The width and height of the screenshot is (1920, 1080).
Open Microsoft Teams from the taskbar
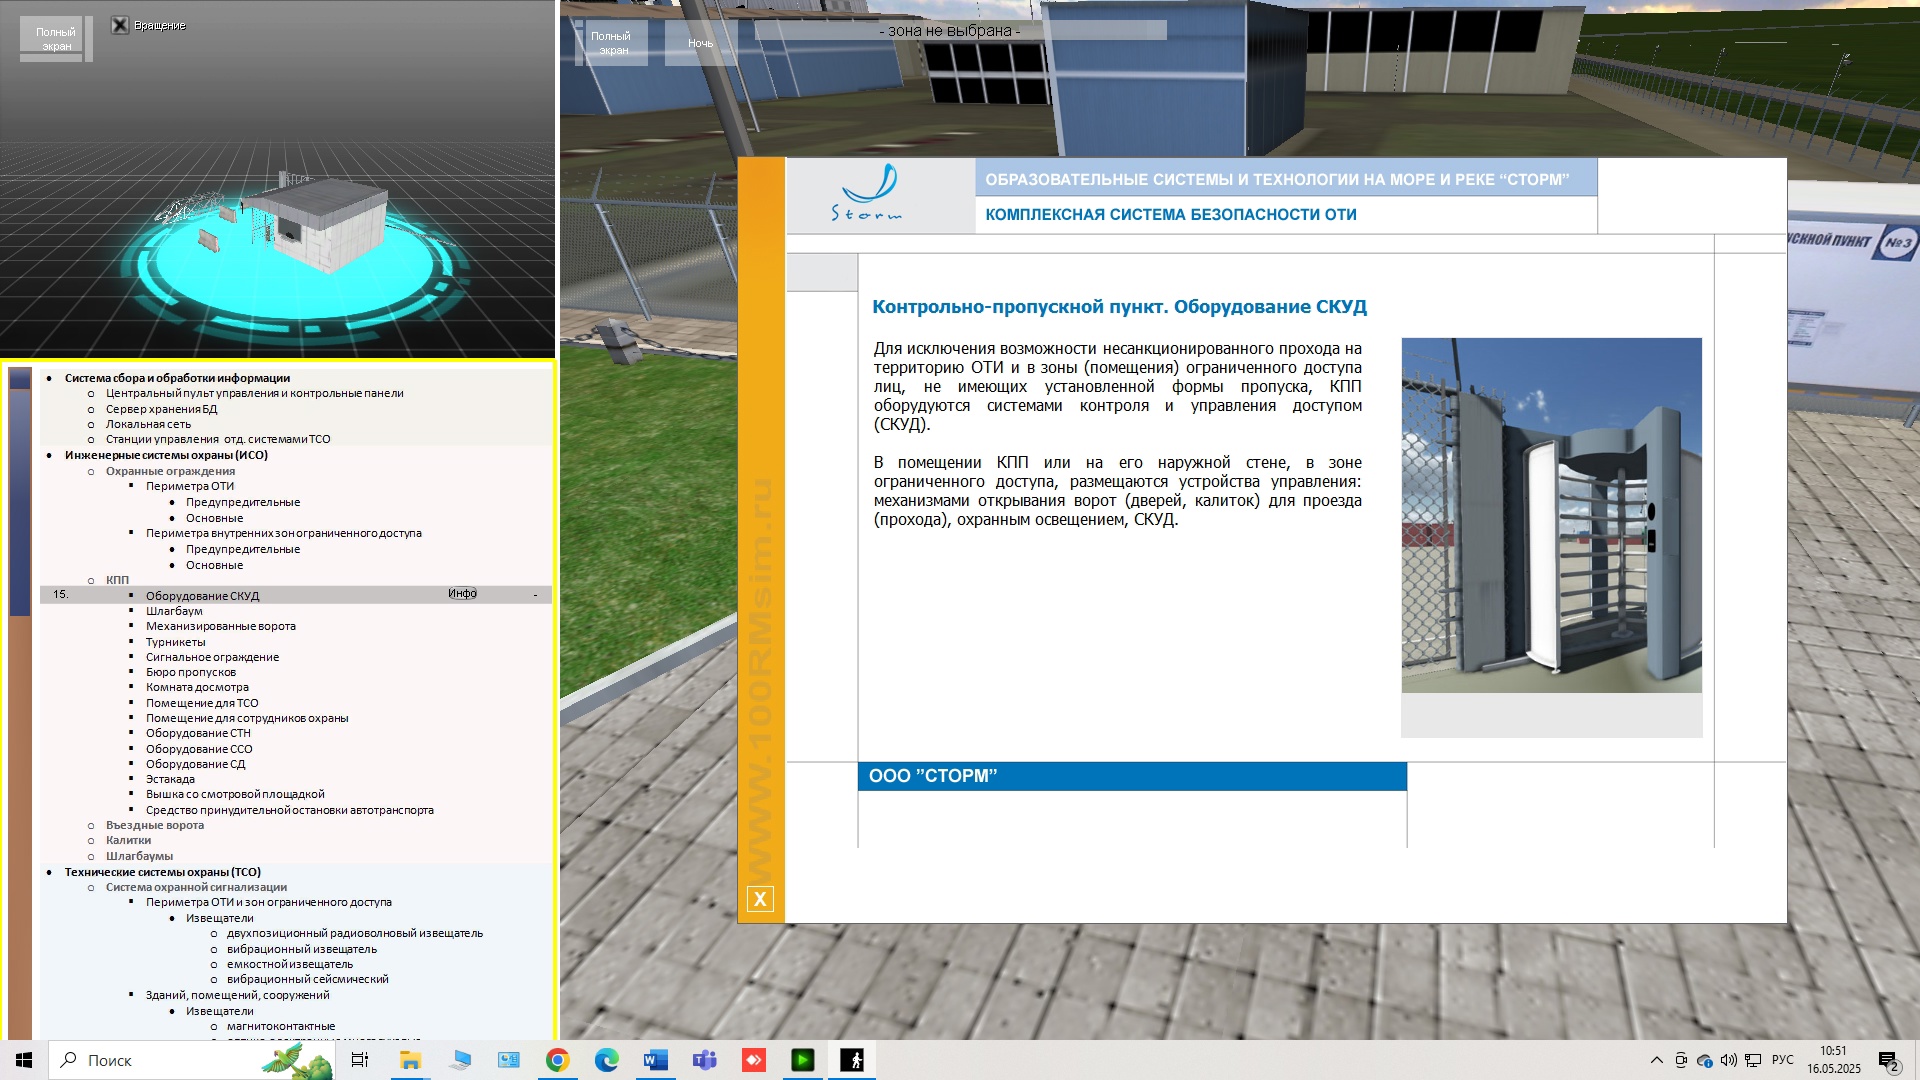point(705,1060)
